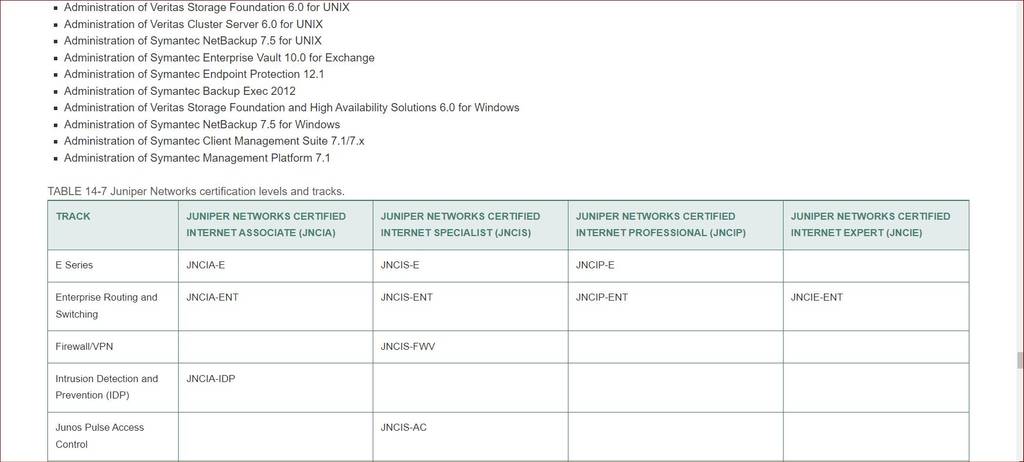Click the Internet Expert (JNCIE) header
Viewport: 1024px width, 462px height.
876,225
